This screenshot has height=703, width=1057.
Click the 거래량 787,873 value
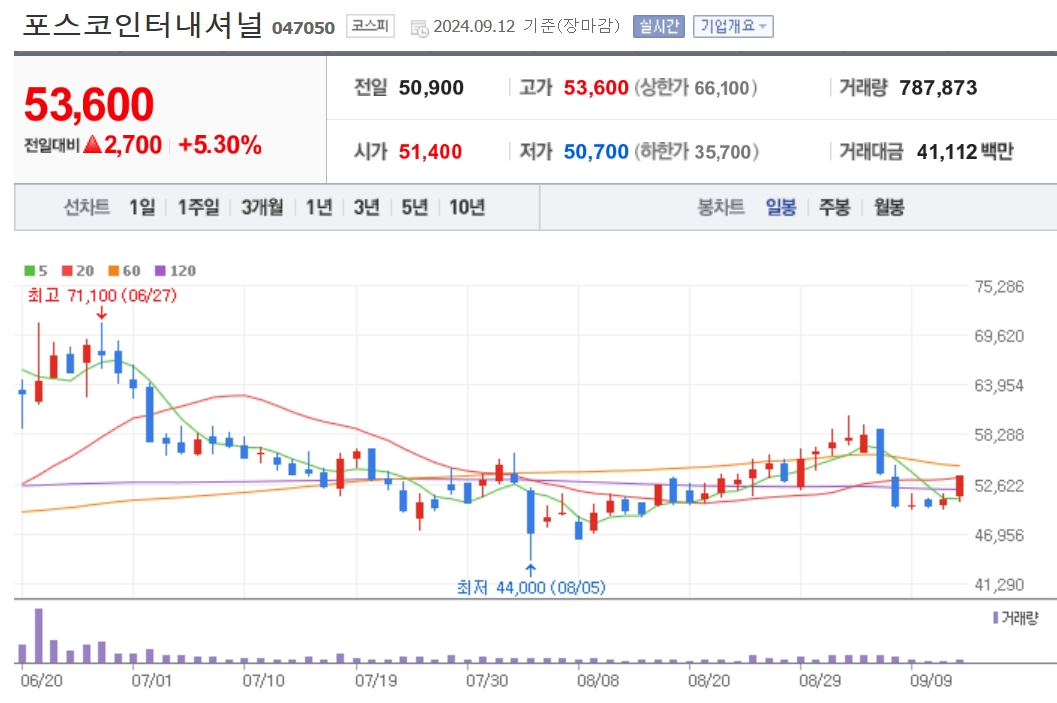[x=938, y=88]
